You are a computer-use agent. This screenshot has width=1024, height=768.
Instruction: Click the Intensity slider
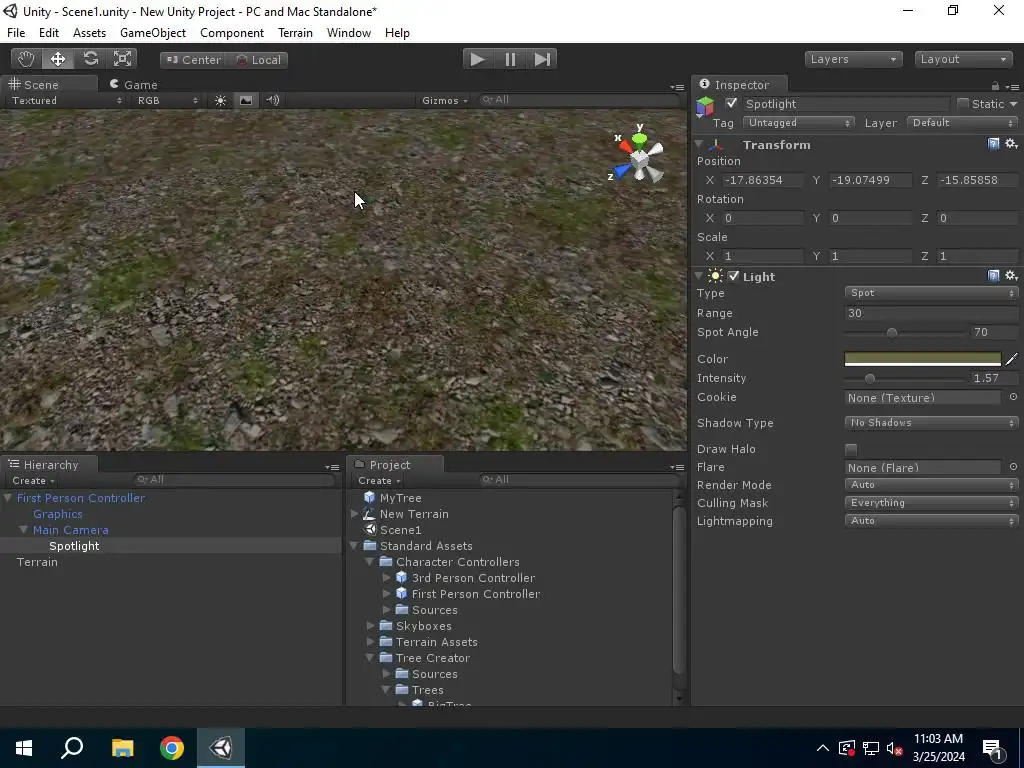[904, 378]
